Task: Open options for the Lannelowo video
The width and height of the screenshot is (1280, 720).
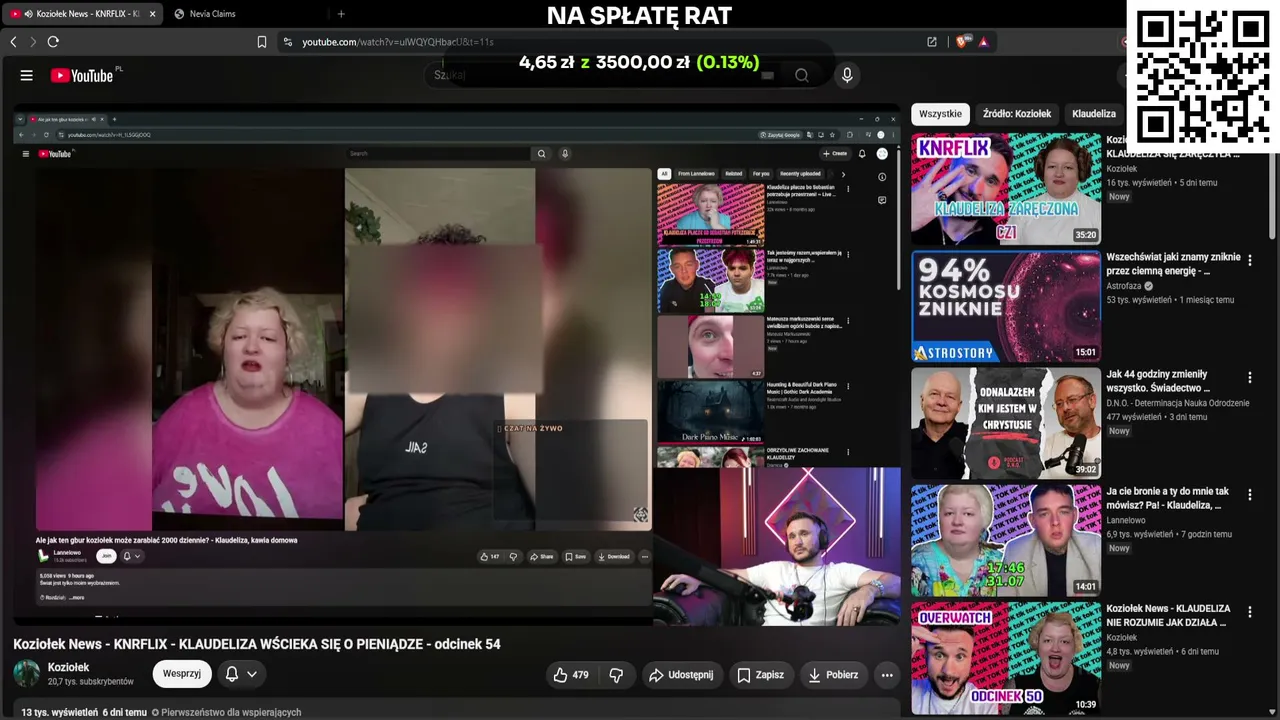Action: coord(1249,494)
